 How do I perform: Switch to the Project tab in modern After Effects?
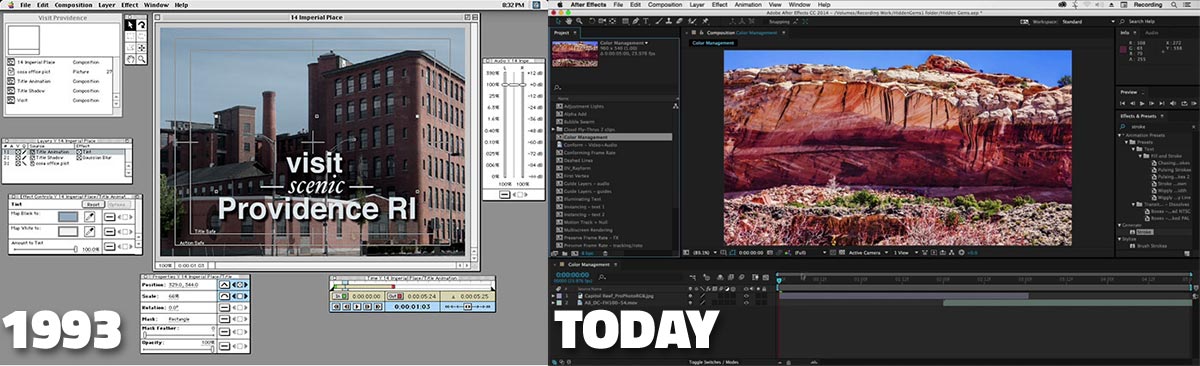[x=561, y=33]
